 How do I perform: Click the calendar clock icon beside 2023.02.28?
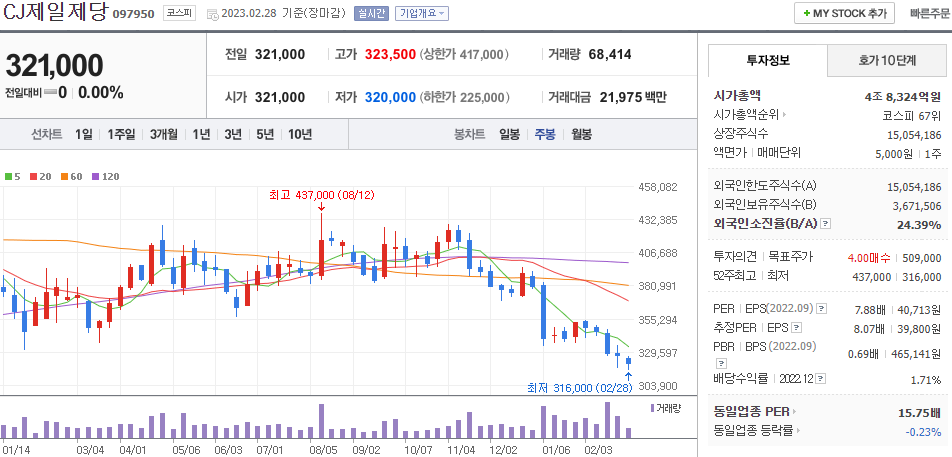[x=213, y=14]
